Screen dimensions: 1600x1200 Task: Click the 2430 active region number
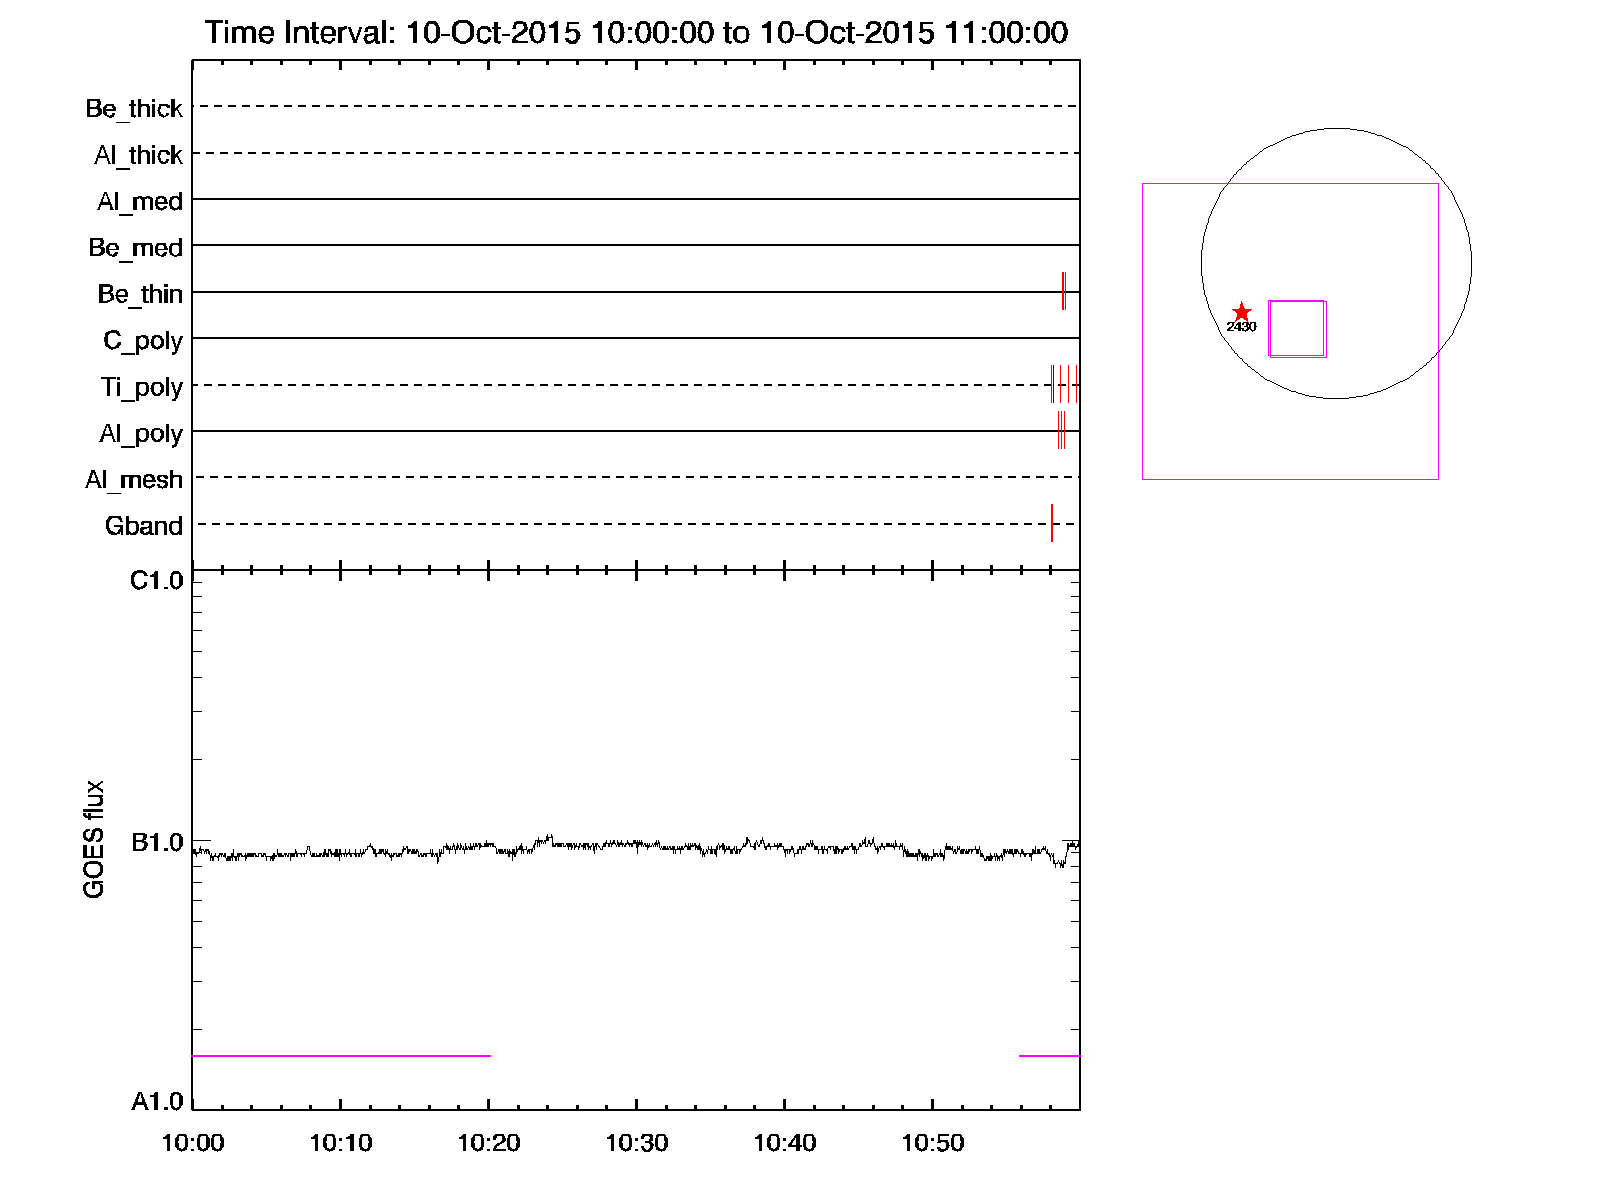point(1241,327)
